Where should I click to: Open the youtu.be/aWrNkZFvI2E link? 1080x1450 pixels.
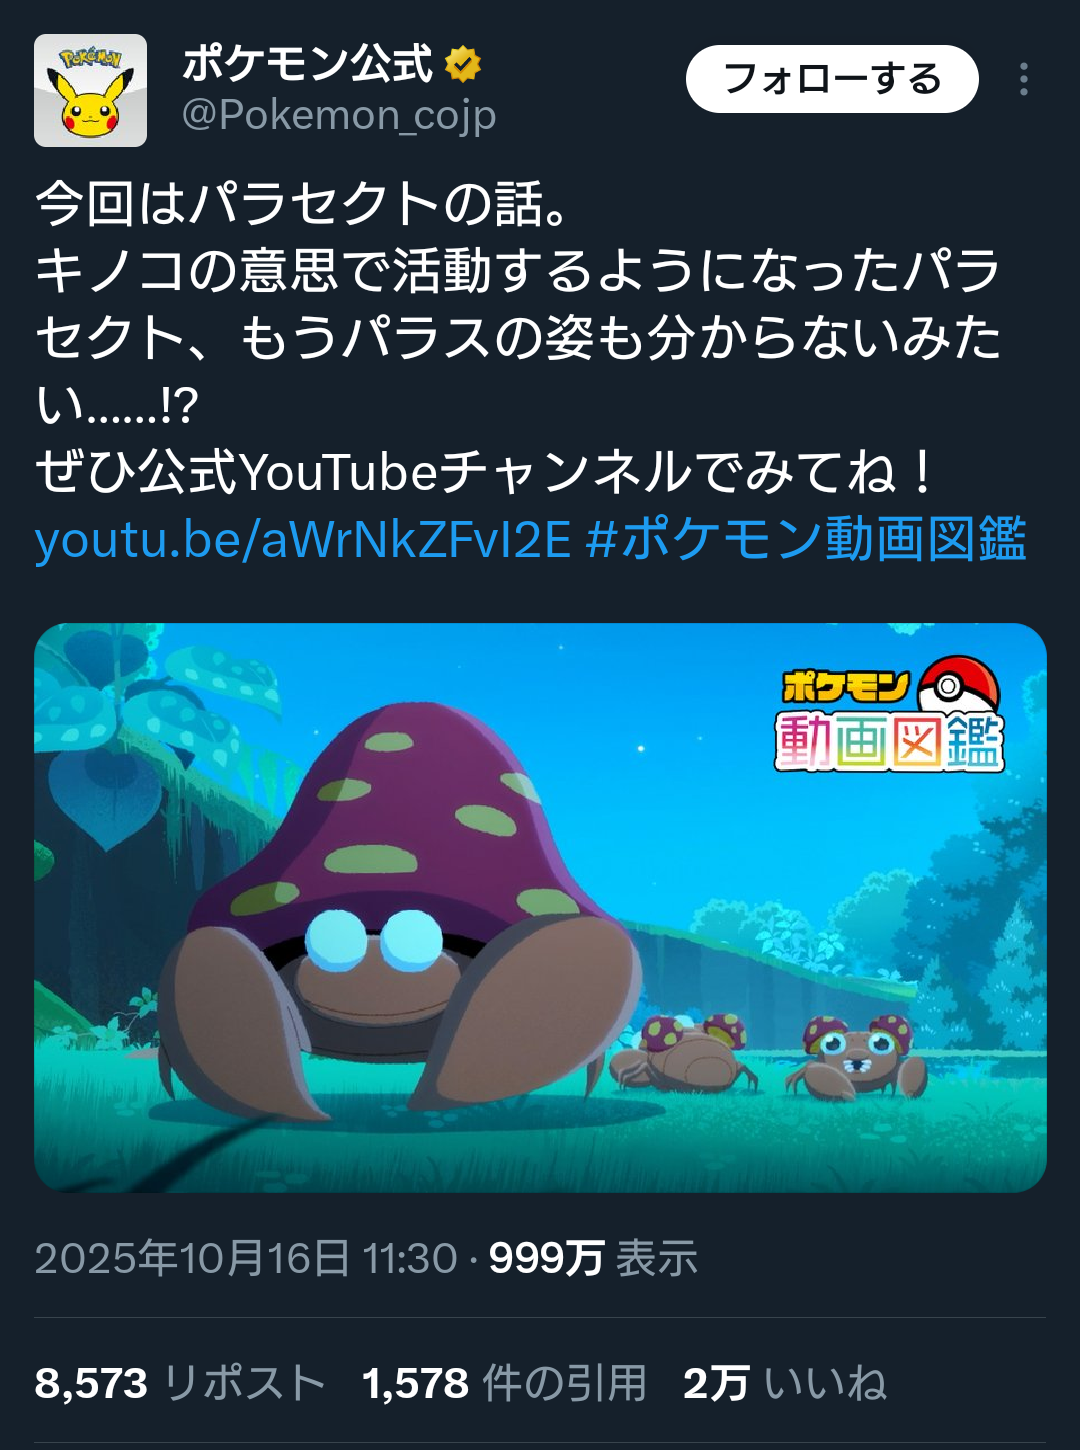303,539
